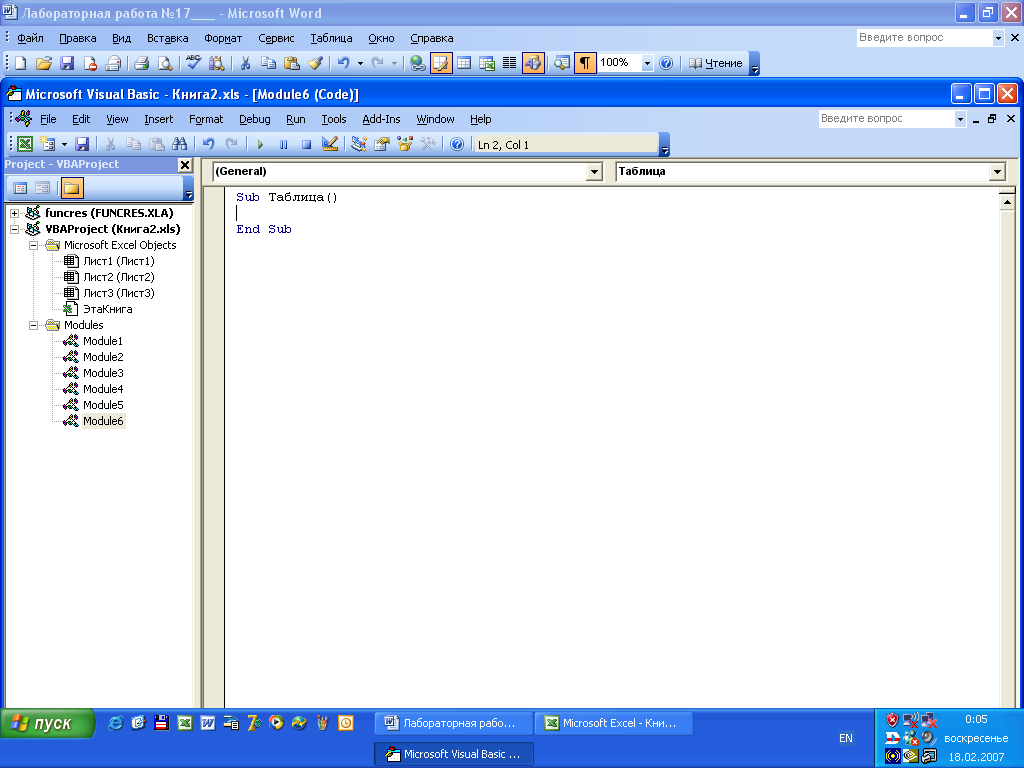Click Open folder icon in Word toolbar
Image resolution: width=1024 pixels, height=768 pixels.
pos(44,63)
